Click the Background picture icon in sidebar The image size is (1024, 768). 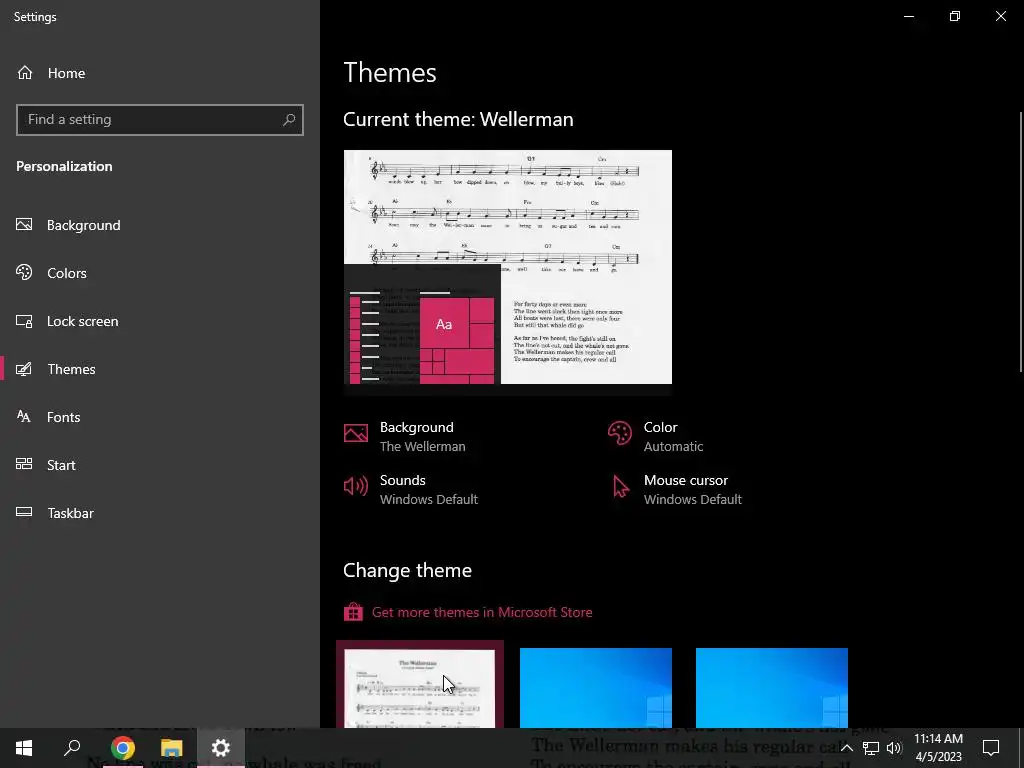[24, 225]
